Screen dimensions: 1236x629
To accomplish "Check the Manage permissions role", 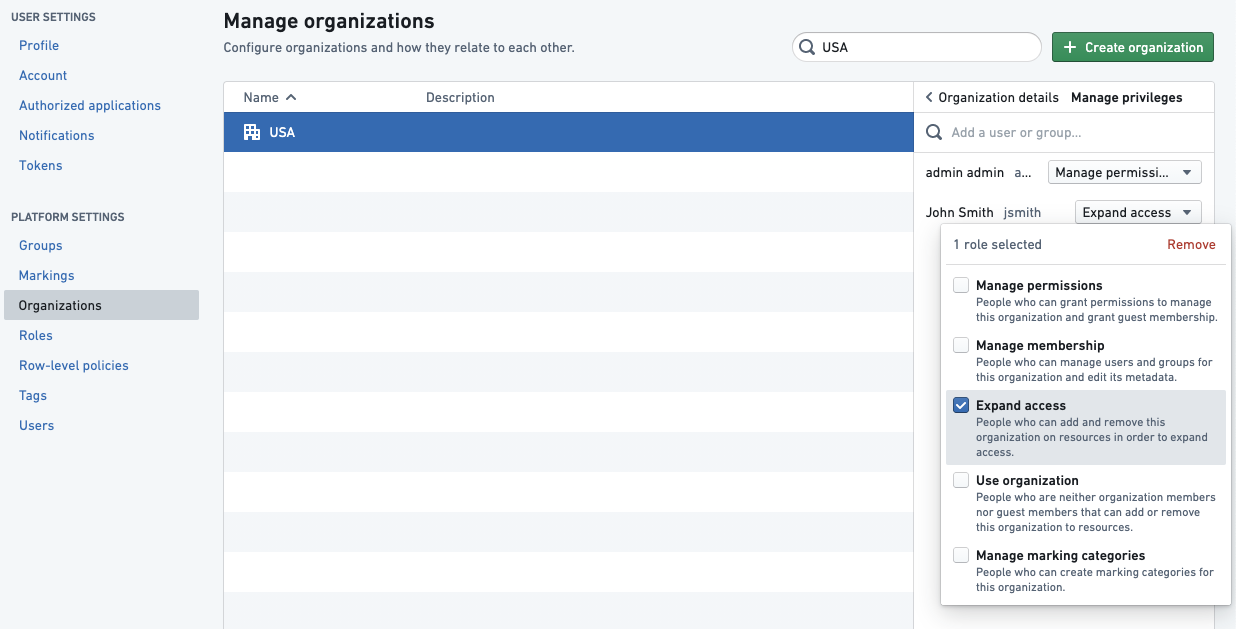I will tap(961, 285).
